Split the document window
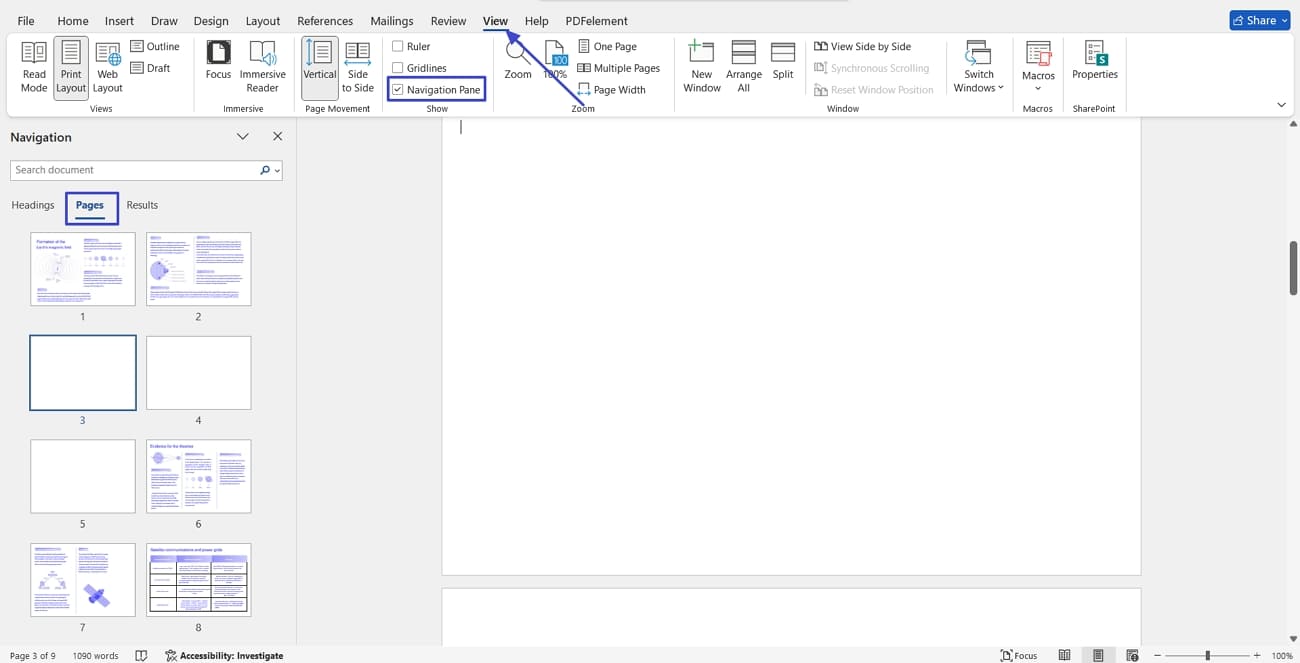Viewport: 1300px width, 663px height. [x=782, y=65]
